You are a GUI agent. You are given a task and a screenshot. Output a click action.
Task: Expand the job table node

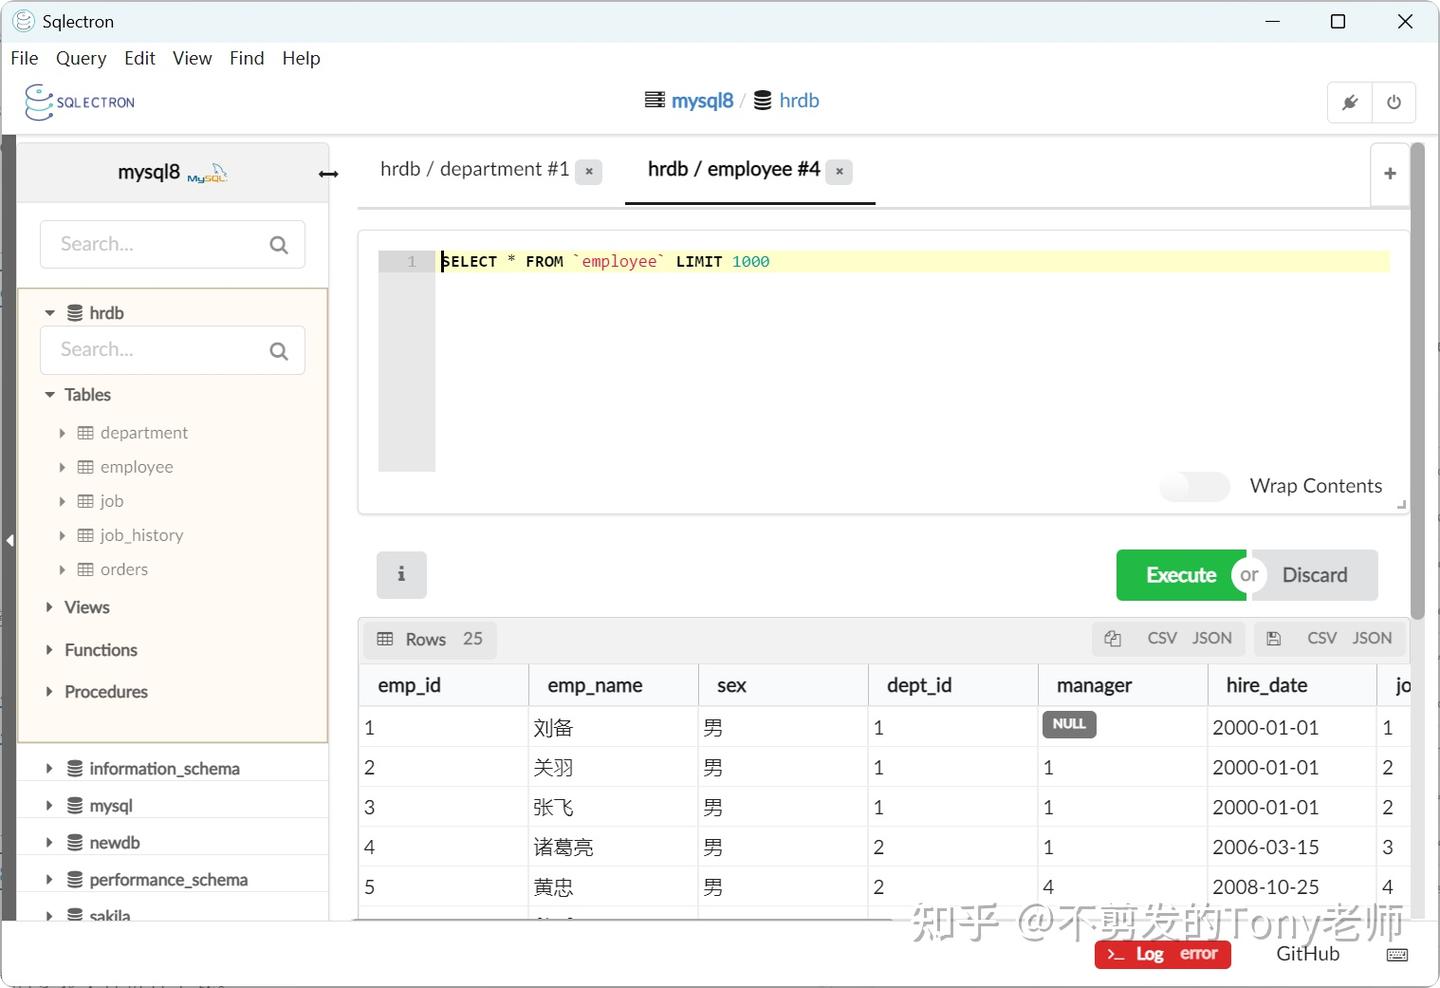62,501
